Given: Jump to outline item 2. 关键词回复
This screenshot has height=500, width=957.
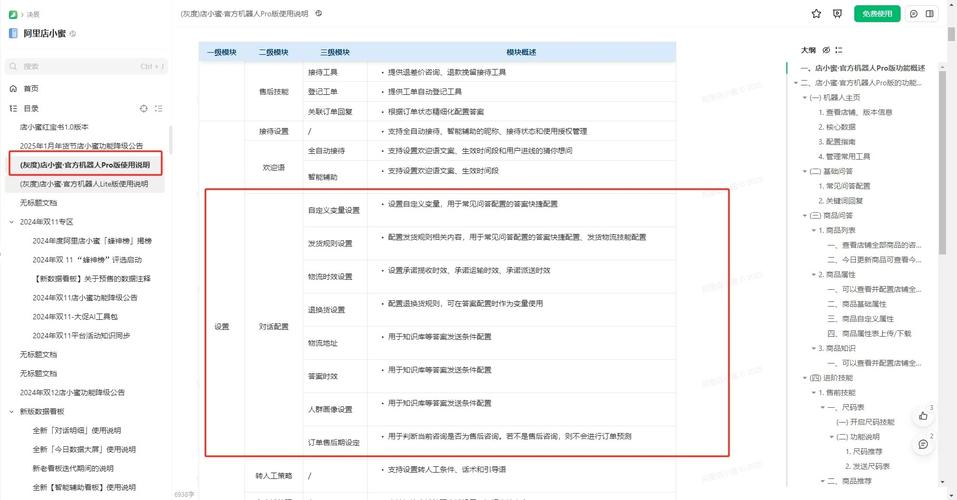Looking at the screenshot, I should 840,201.
